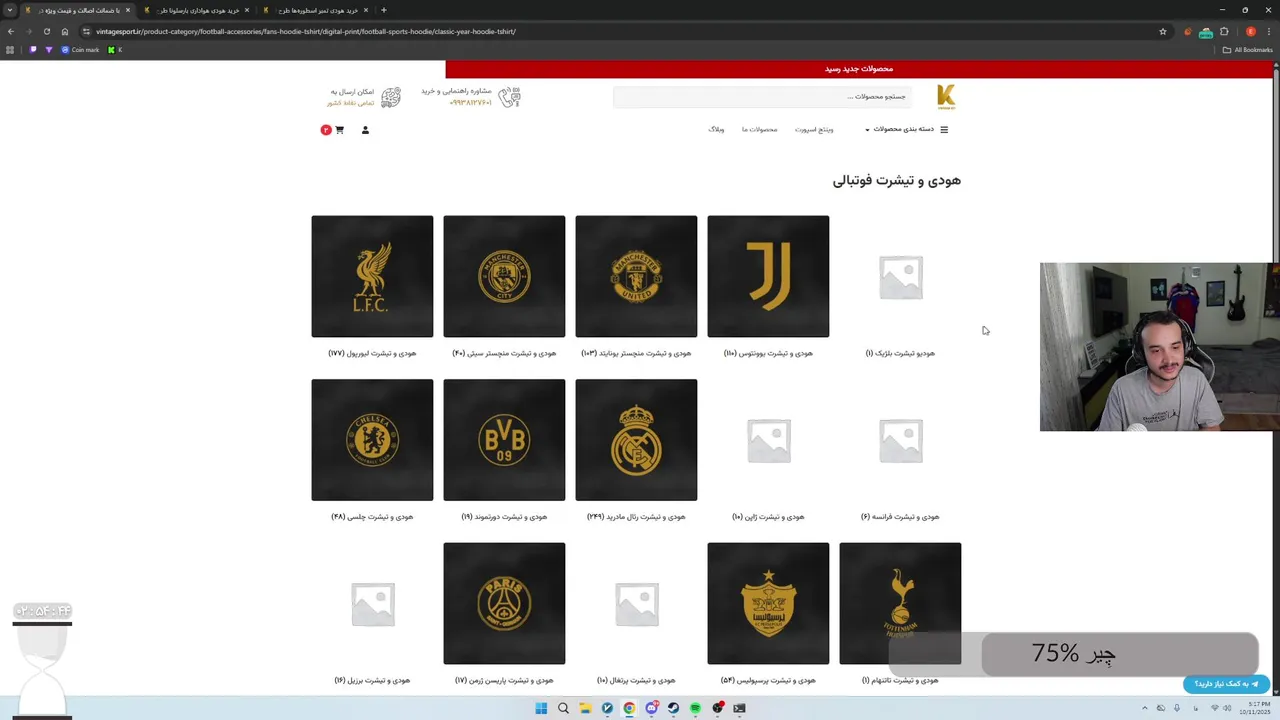Open the terminal icon in the taskbar
Viewport: 1280px width, 720px height.
(739, 708)
